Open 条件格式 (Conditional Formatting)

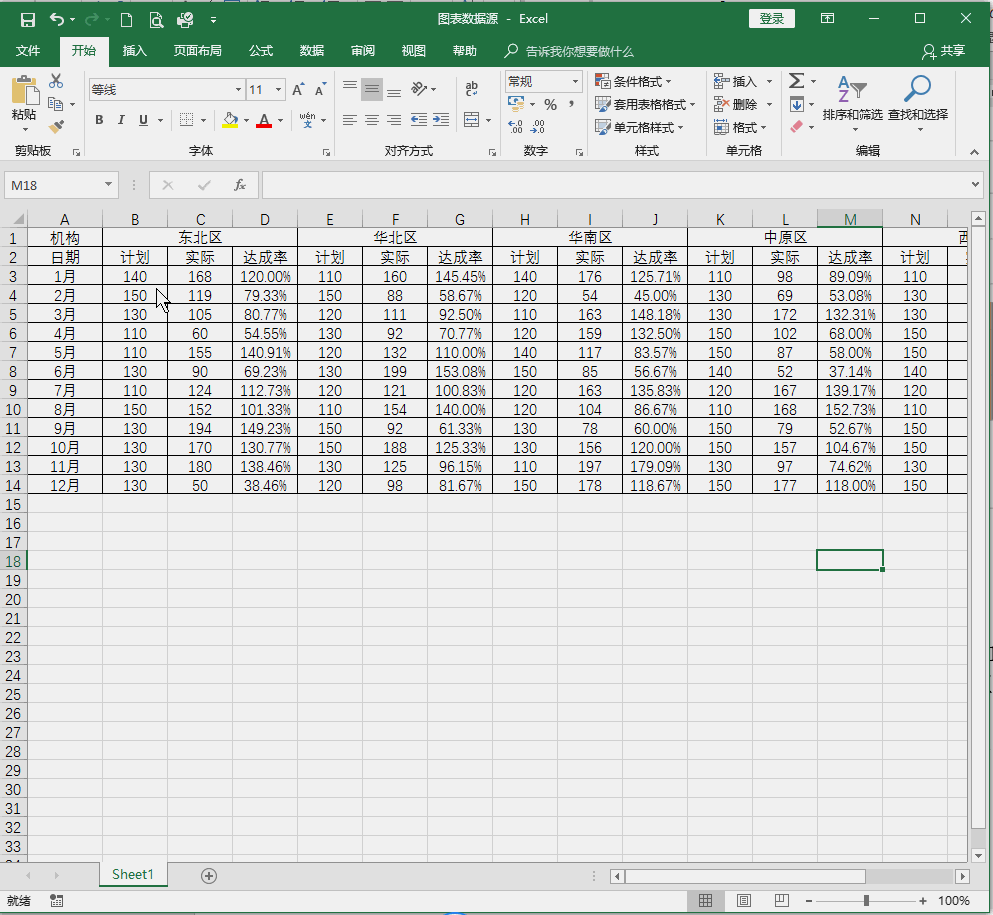[x=634, y=81]
